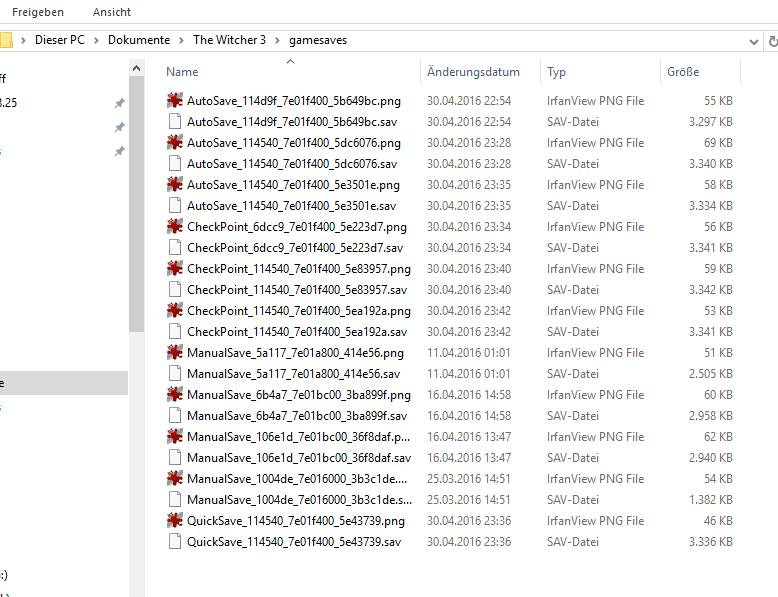Click file icon of ManualSave_106e1d_7e01bc00_36f8daf.sav
This screenshot has height=597, width=778.
[x=174, y=458]
